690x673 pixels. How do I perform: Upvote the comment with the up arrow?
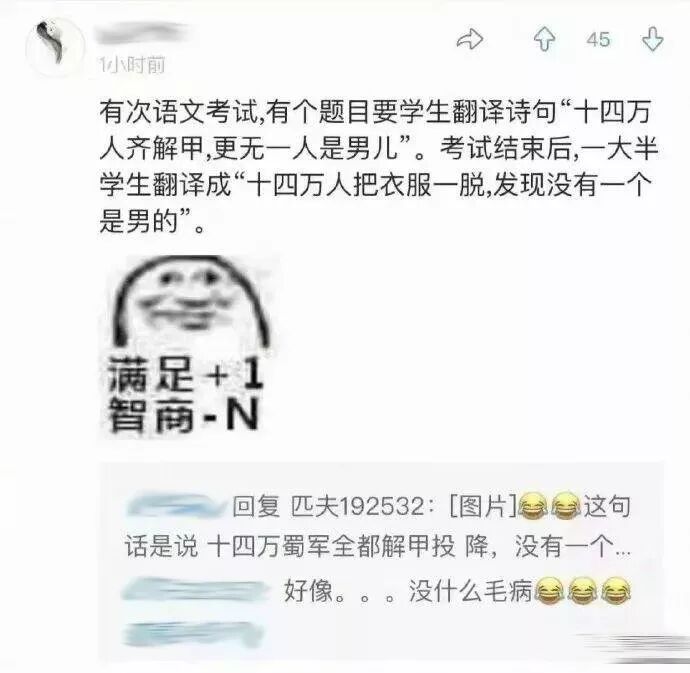[544, 39]
